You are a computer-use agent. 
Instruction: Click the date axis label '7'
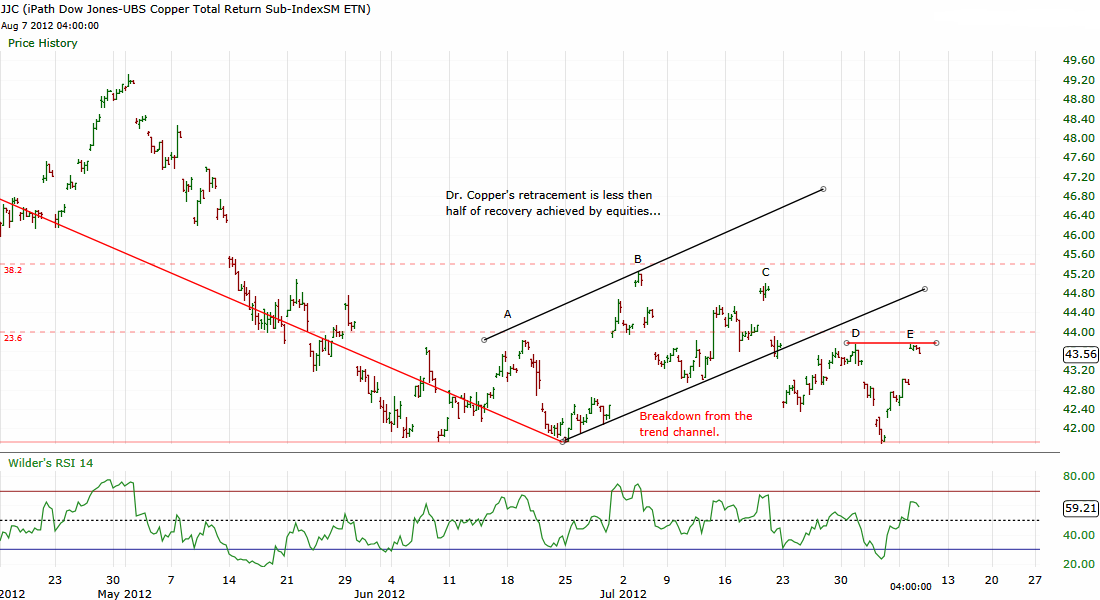[171, 580]
